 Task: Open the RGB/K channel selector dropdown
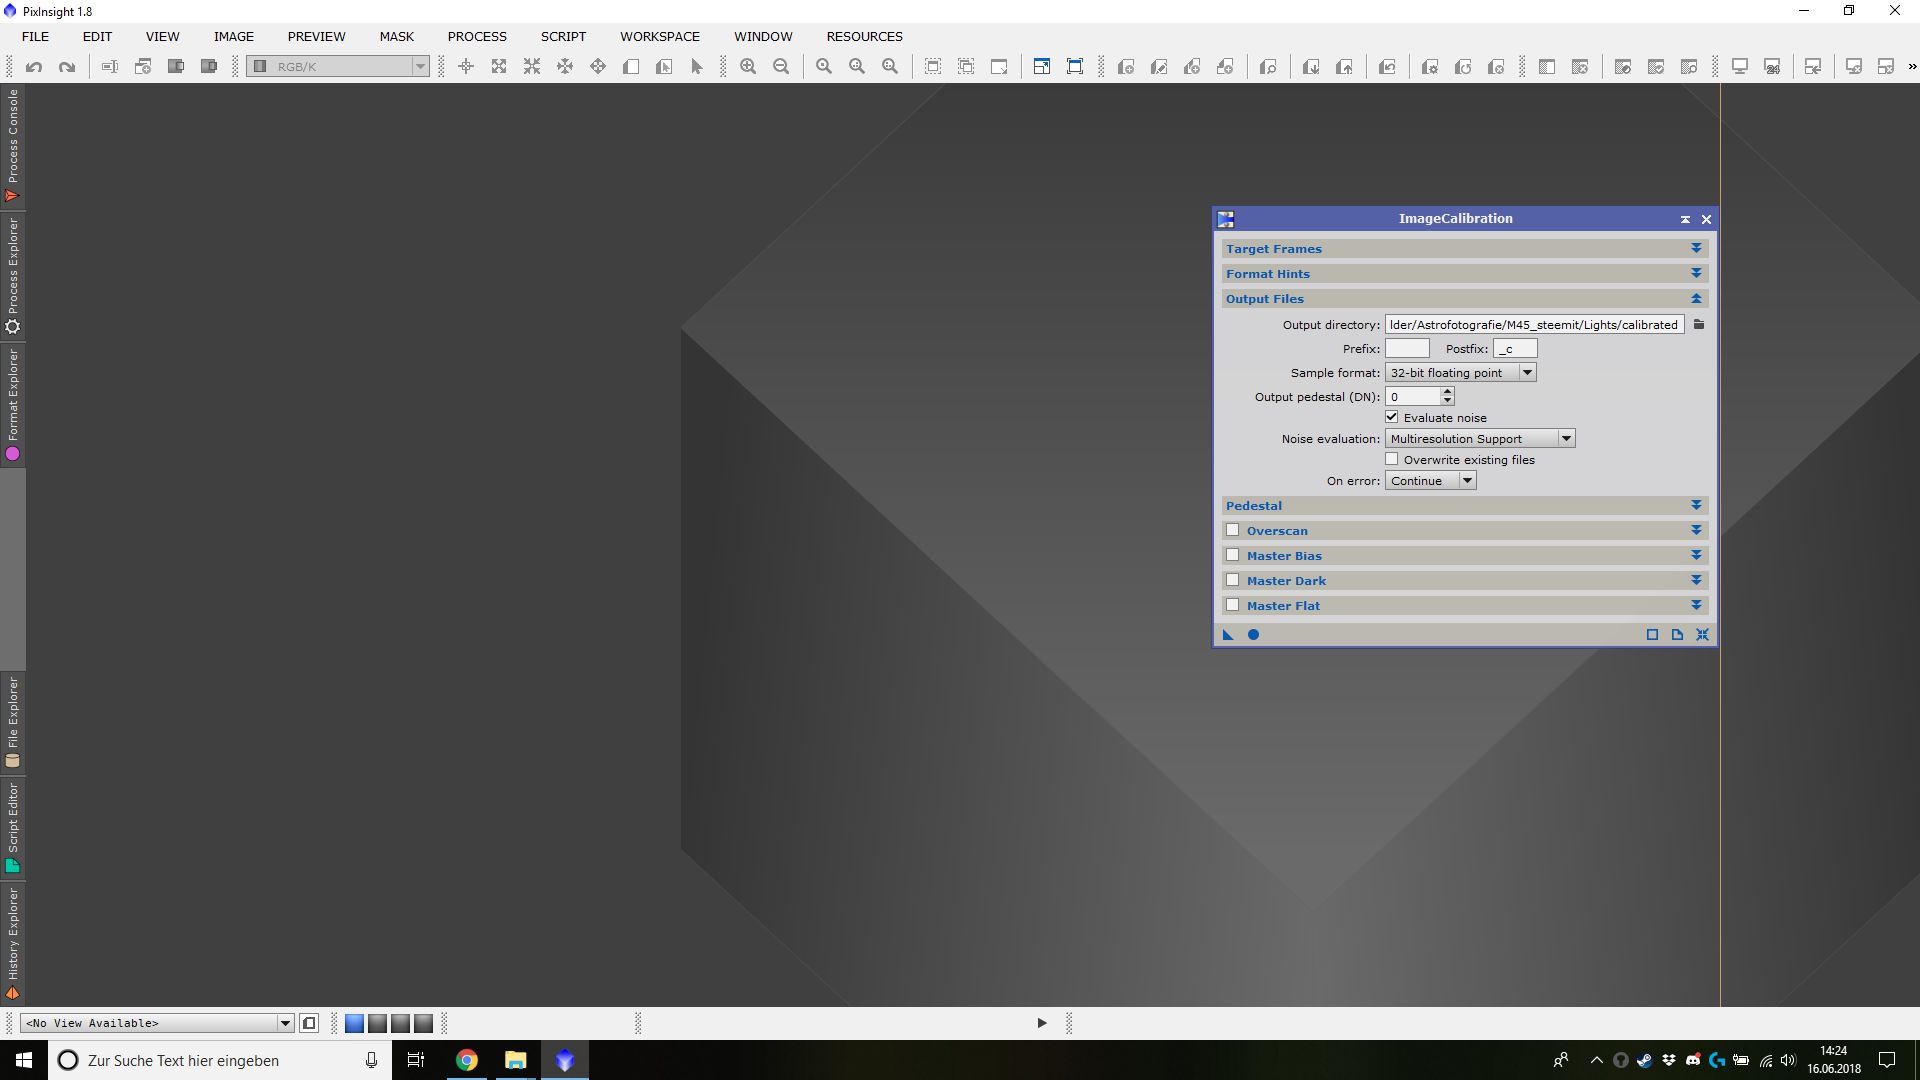(338, 67)
